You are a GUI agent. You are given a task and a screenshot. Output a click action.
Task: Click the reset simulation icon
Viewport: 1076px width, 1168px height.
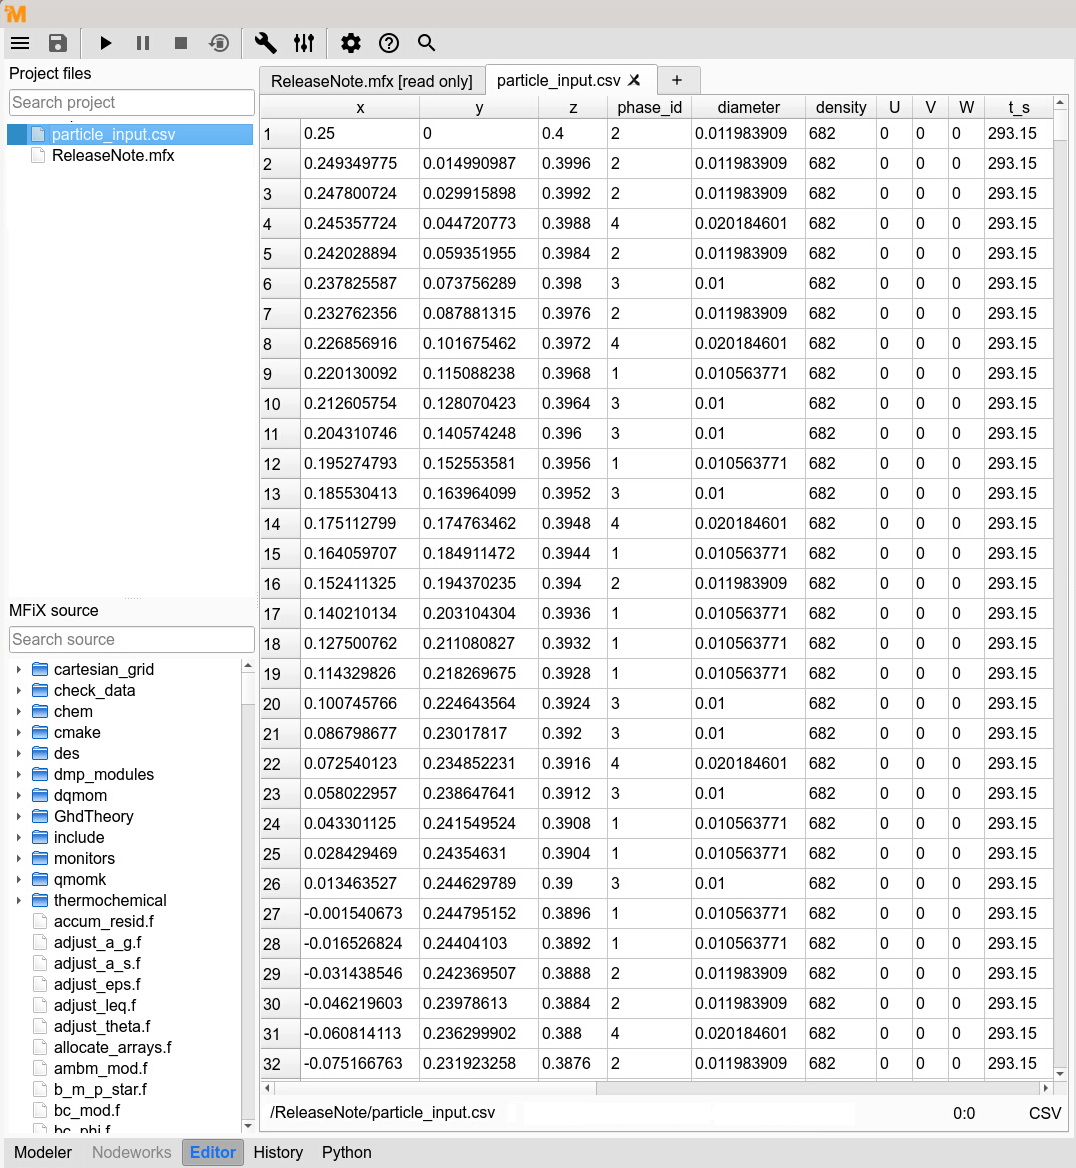tap(219, 43)
